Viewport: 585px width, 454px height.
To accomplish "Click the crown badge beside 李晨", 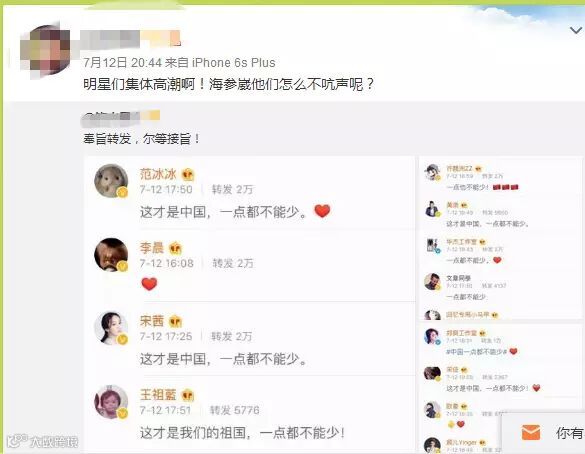I will point(175,248).
